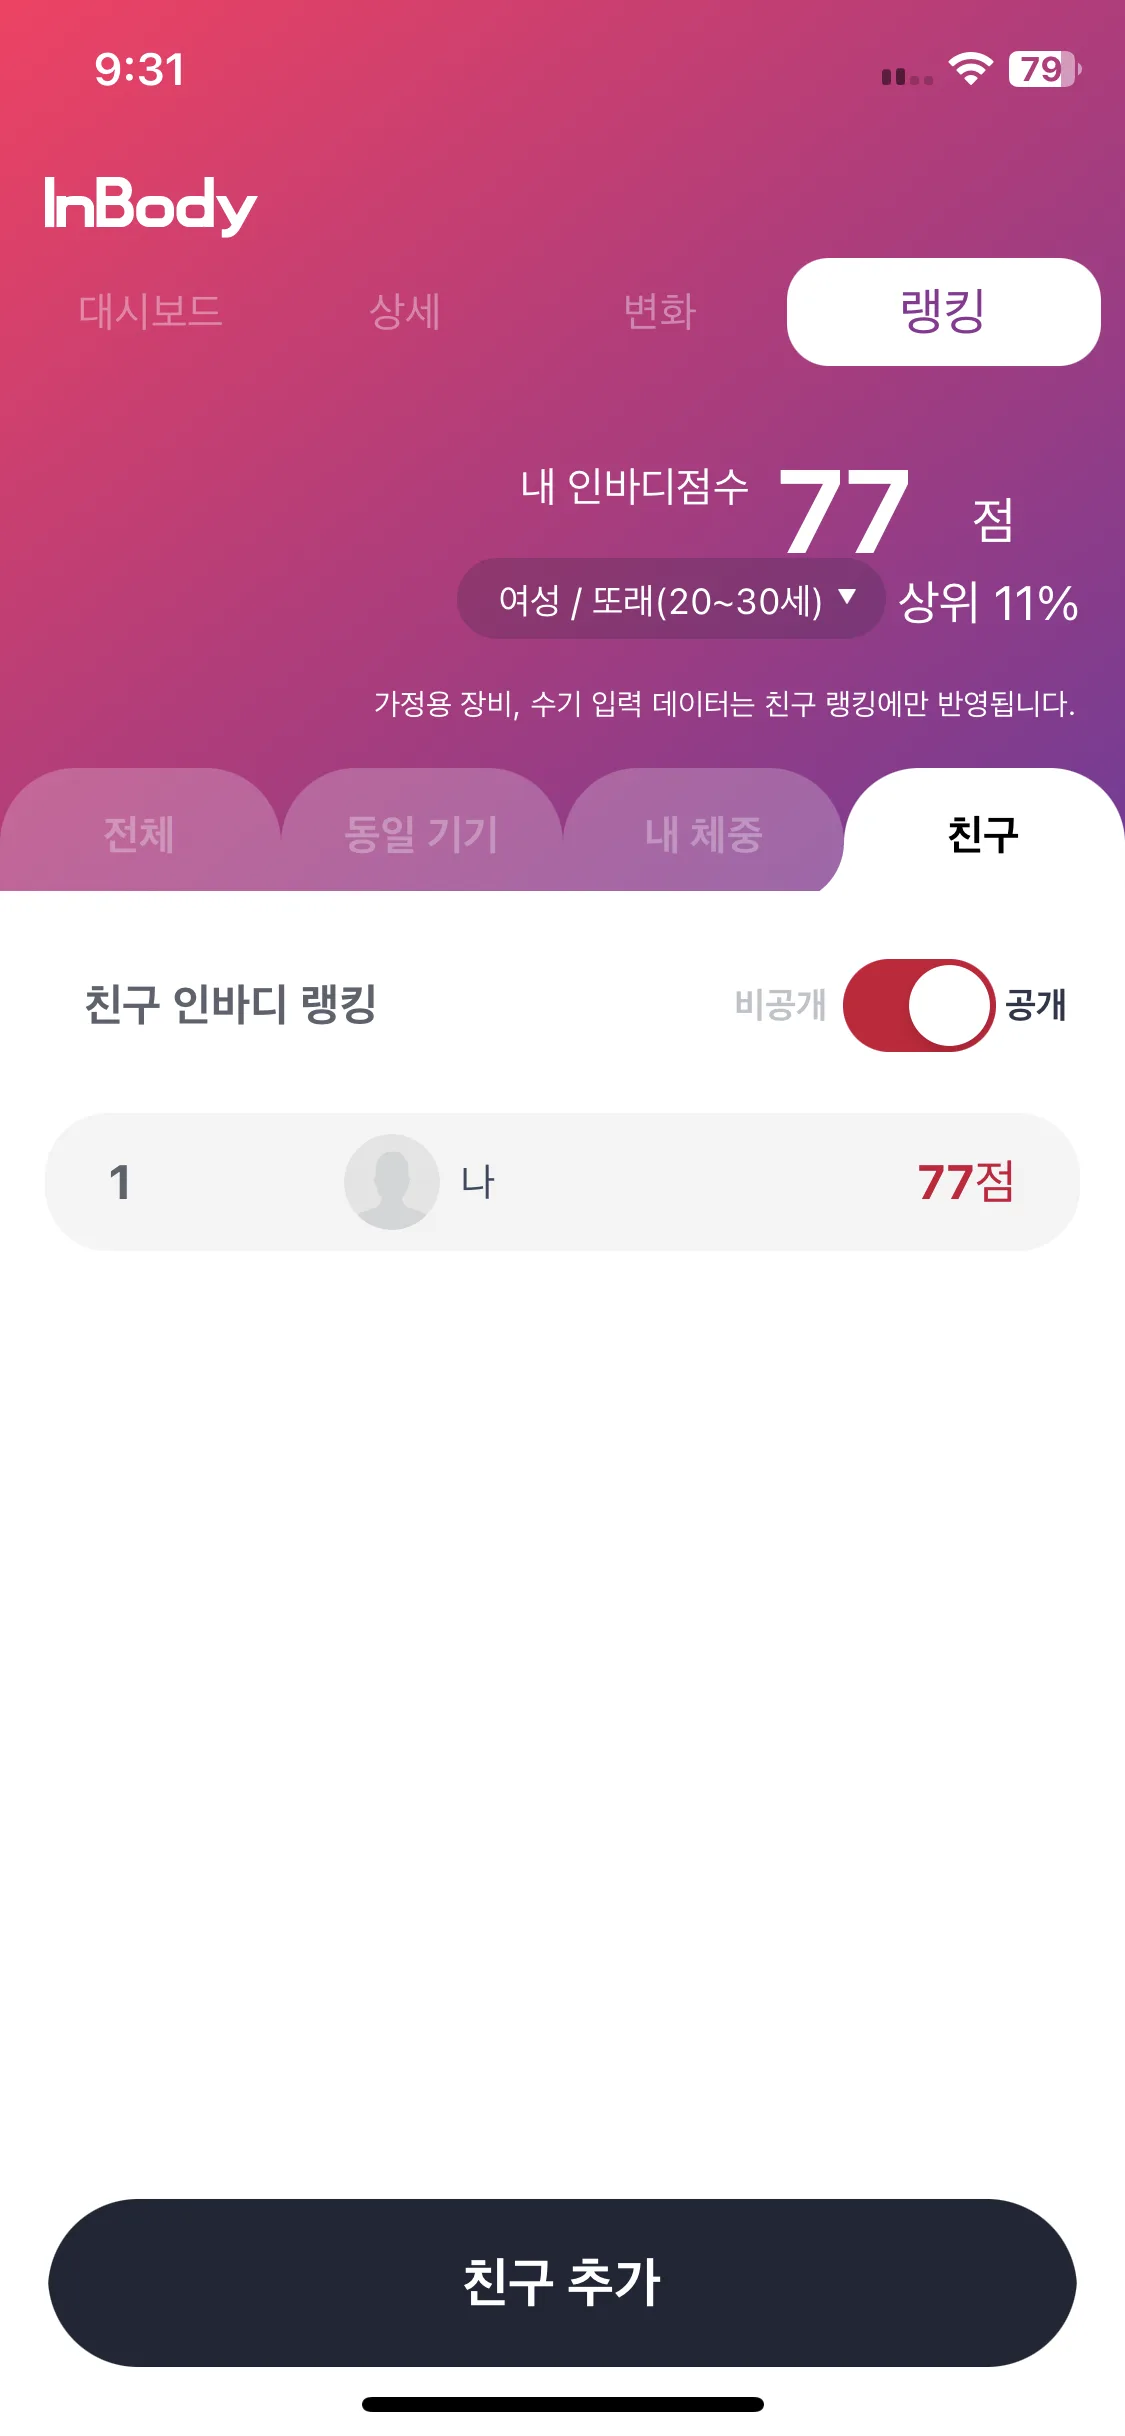Tap the battery indicator showing 79
Viewport: 1125px width, 2436px height.
(1045, 69)
